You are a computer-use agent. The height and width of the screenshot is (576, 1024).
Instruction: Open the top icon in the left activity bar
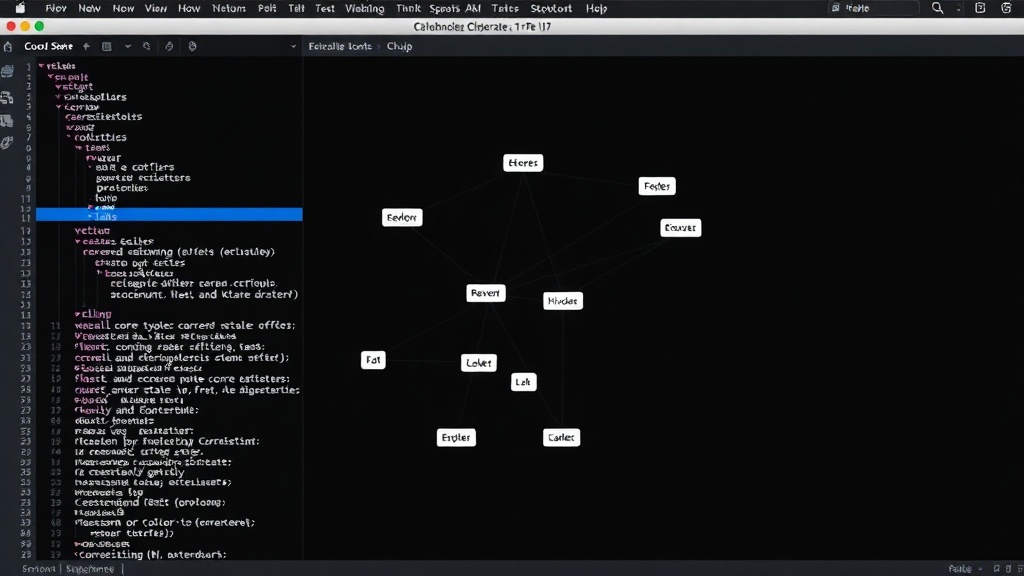(x=7, y=72)
